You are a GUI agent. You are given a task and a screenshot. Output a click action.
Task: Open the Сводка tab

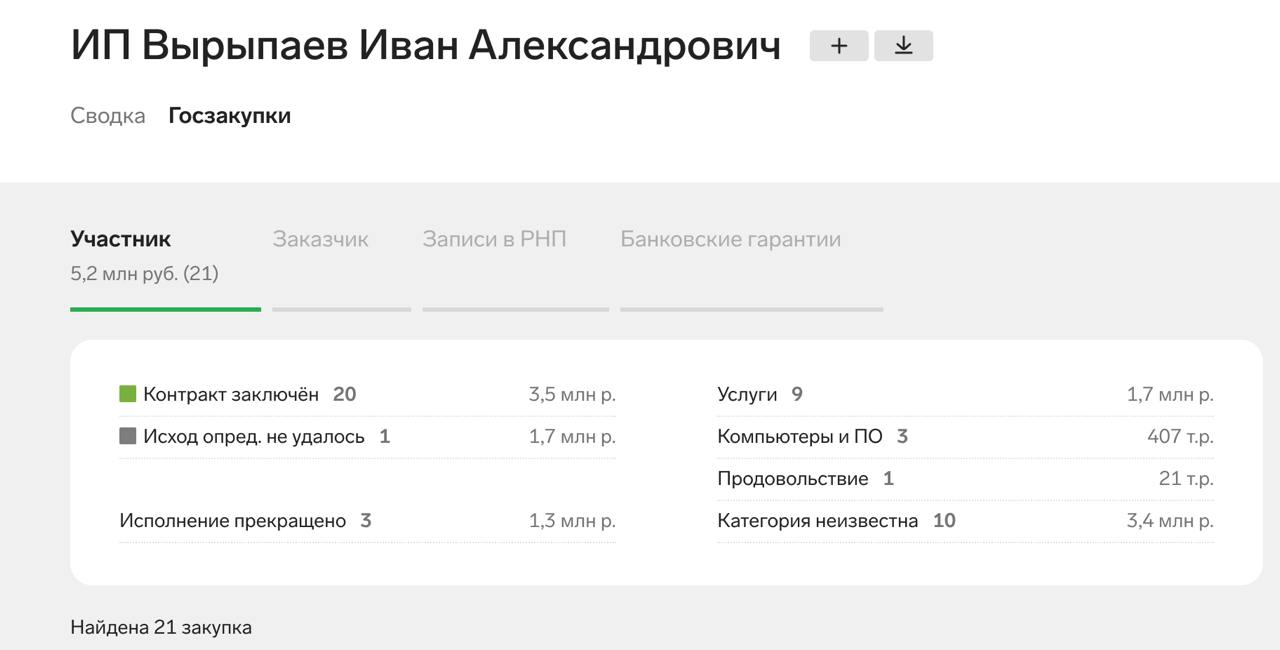click(107, 116)
